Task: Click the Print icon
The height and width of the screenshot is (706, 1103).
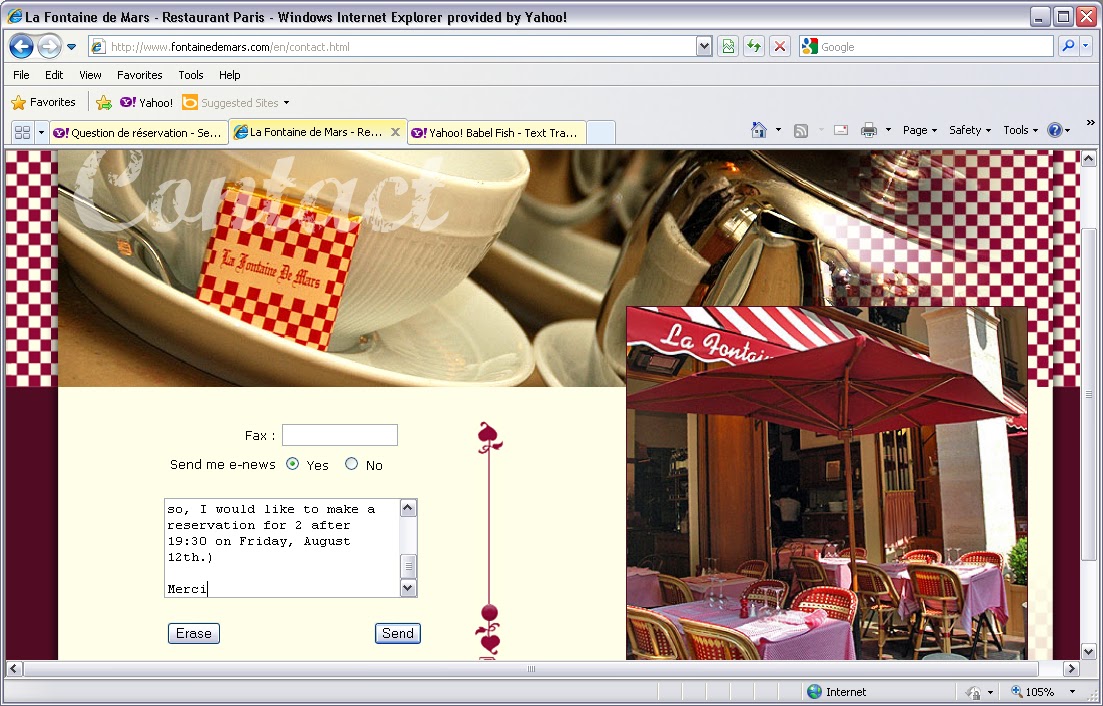Action: [869, 130]
